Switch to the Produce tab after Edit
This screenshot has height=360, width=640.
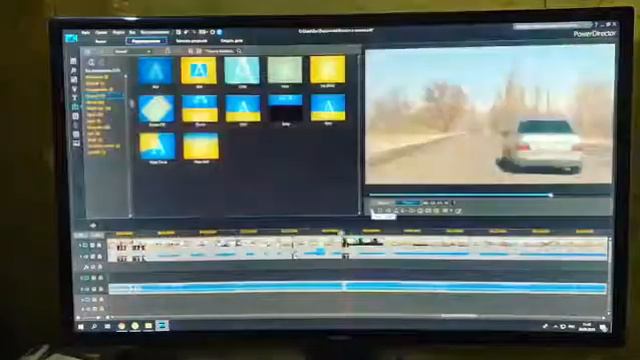tap(191, 41)
